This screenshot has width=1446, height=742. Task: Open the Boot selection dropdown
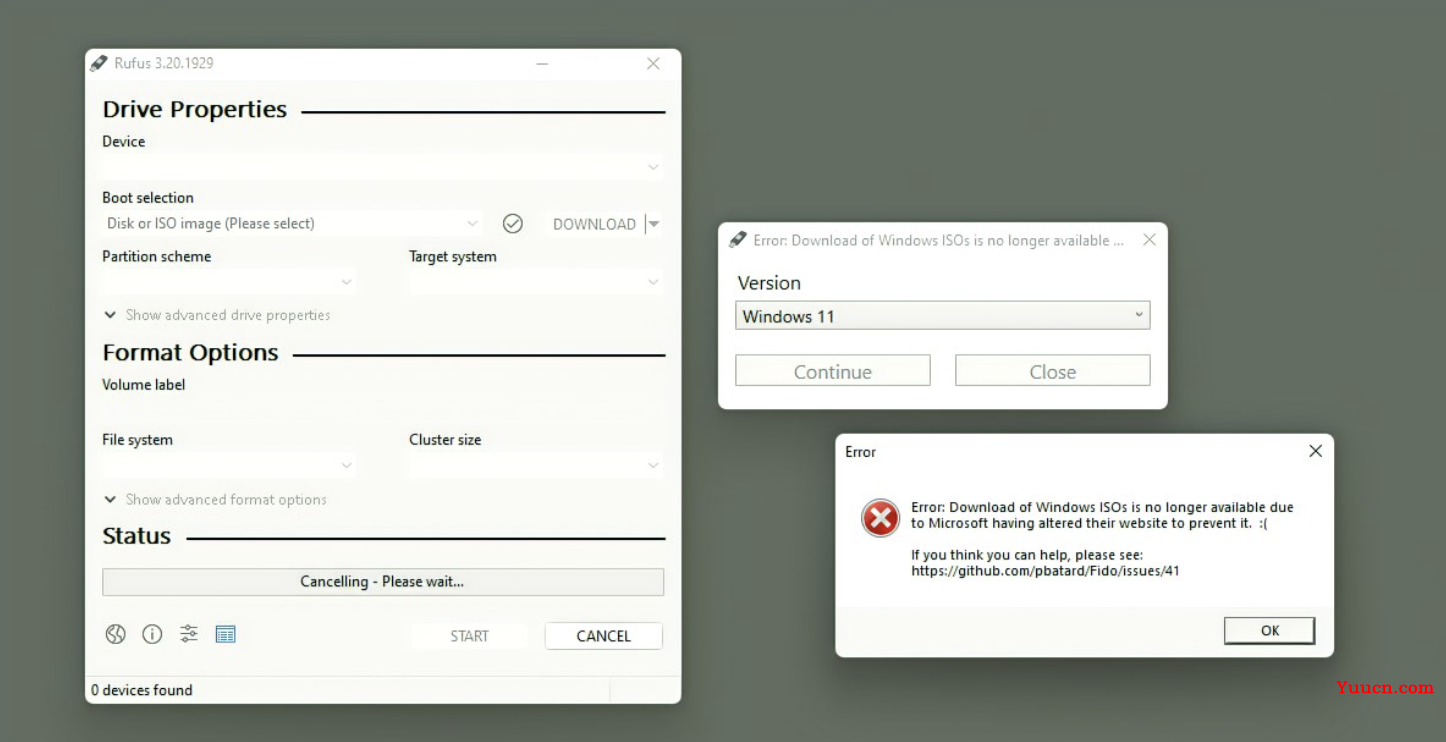point(293,223)
